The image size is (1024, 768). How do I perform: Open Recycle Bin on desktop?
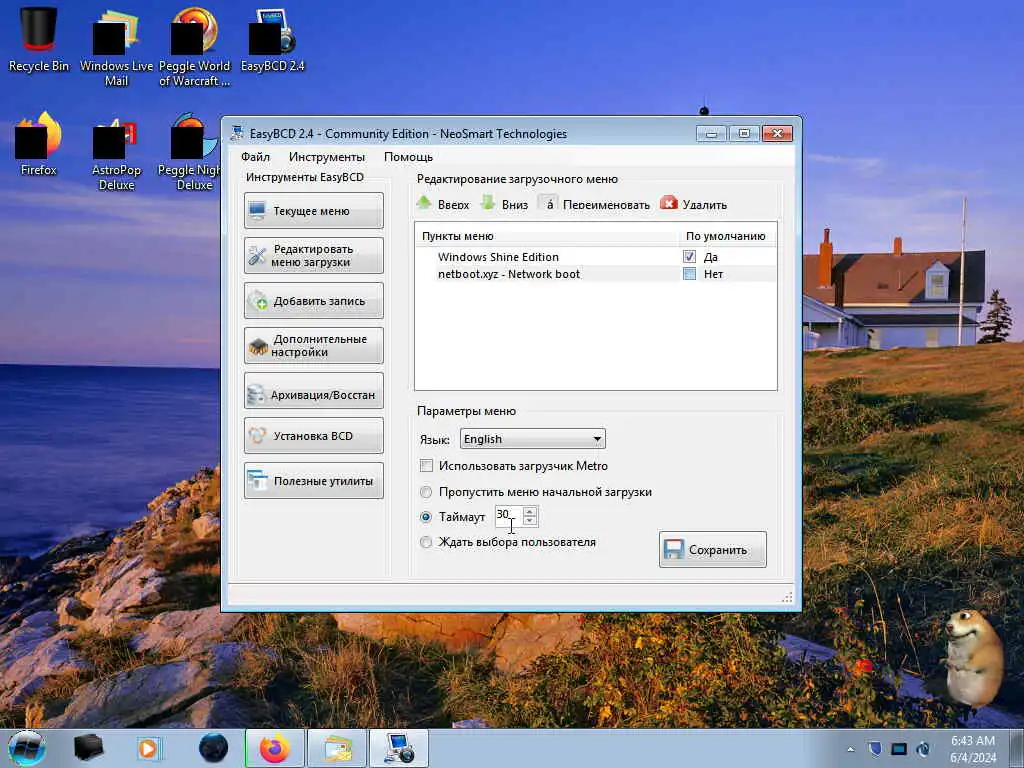pyautogui.click(x=39, y=39)
